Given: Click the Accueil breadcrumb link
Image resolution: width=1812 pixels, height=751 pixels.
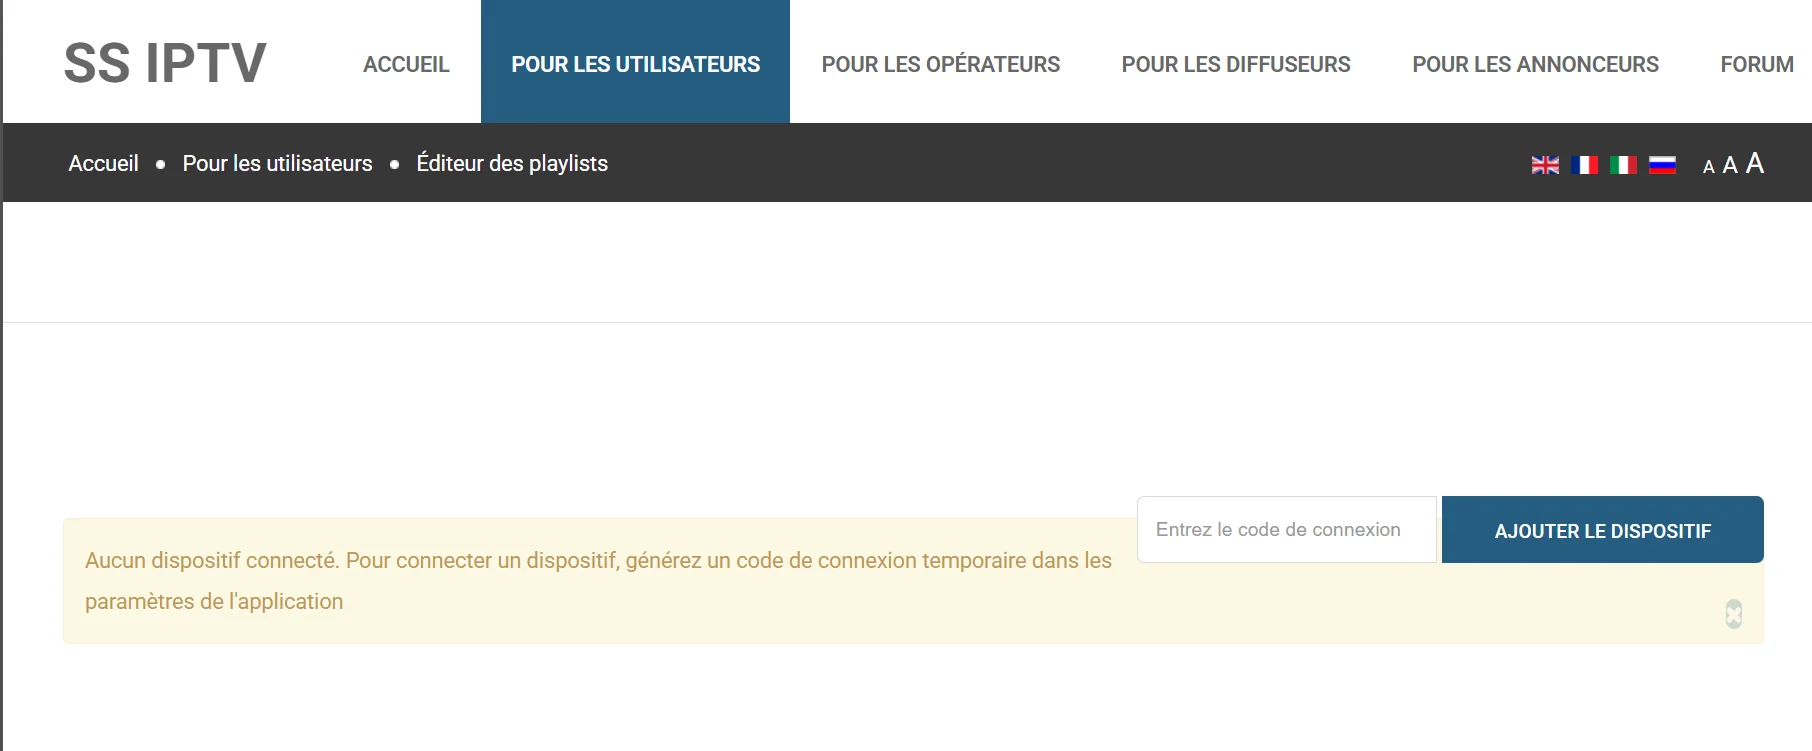Looking at the screenshot, I should (103, 163).
